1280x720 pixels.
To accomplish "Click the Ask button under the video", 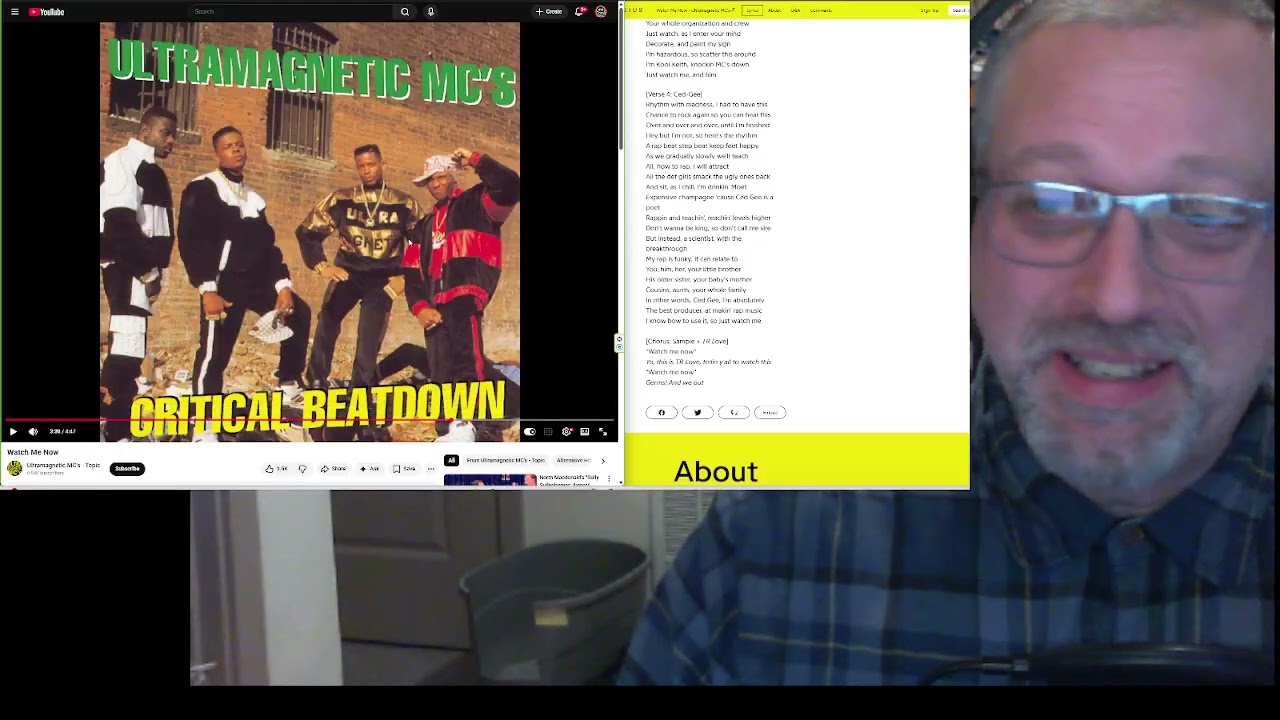I will (370, 468).
